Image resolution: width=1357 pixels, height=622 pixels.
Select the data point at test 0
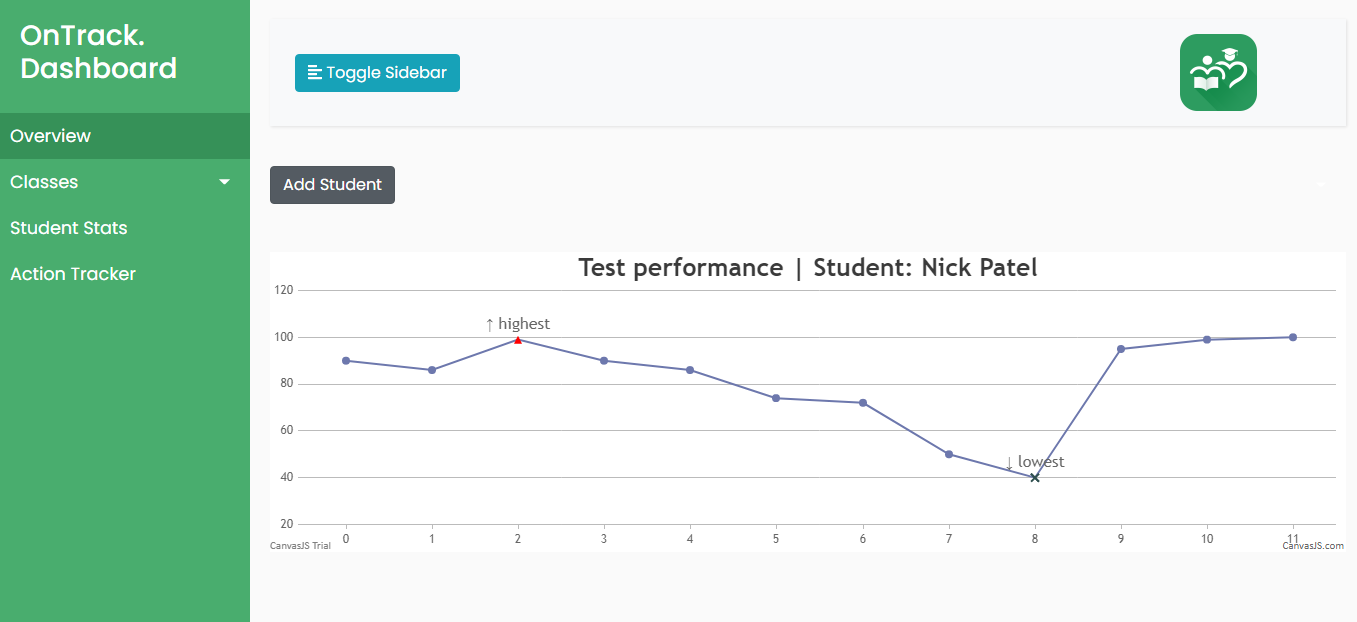click(346, 361)
